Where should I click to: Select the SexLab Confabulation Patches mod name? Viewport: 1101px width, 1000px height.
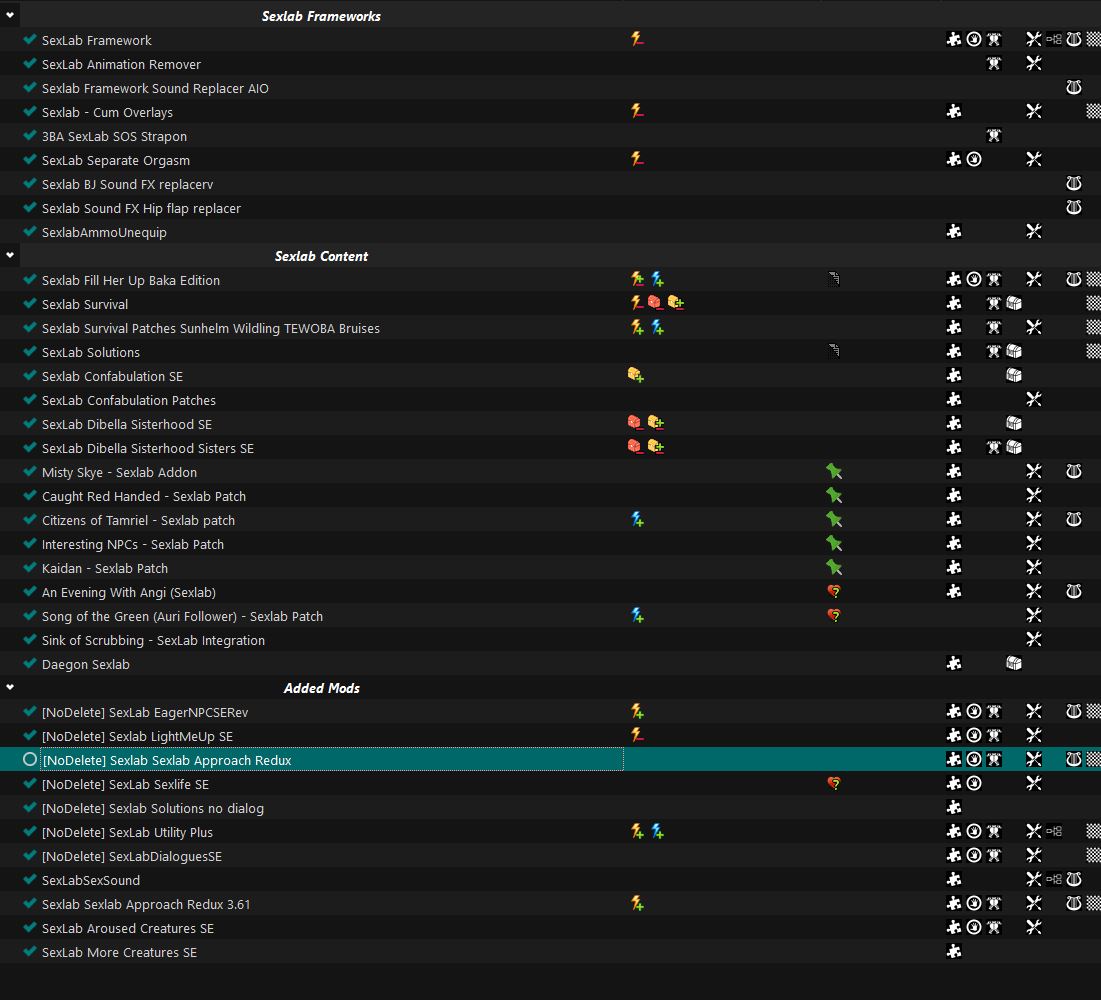[x=128, y=400]
